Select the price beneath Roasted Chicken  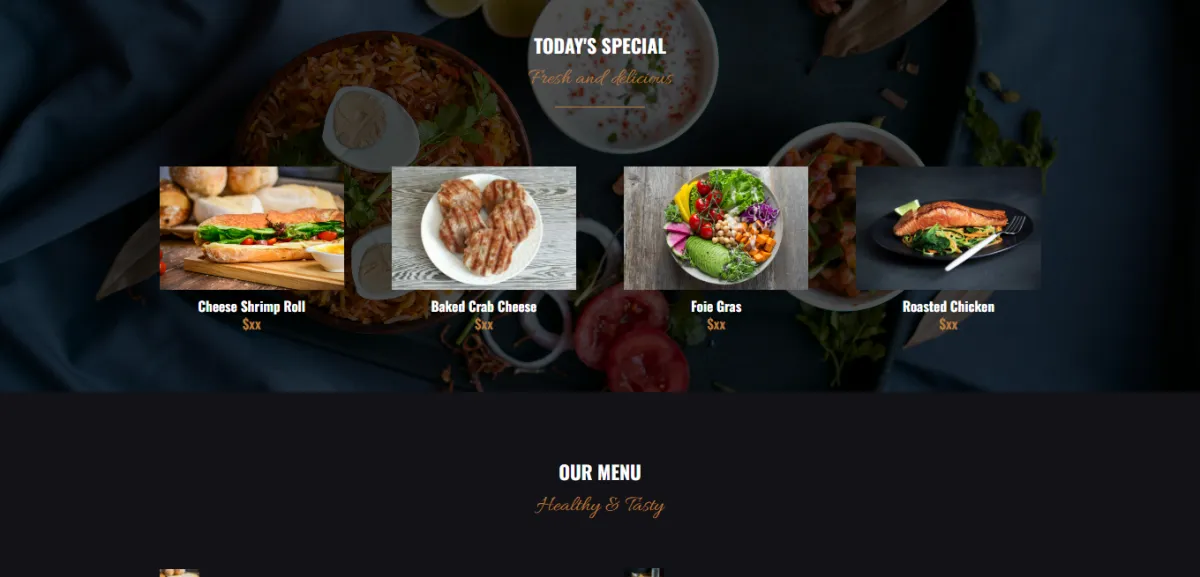point(948,324)
